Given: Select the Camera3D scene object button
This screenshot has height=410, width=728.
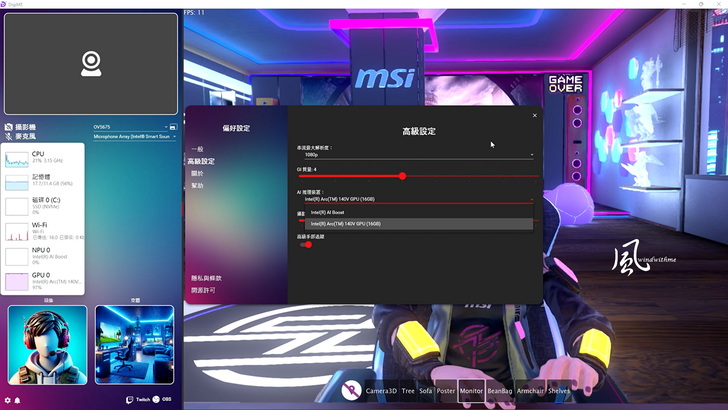Looking at the screenshot, I should 381,390.
